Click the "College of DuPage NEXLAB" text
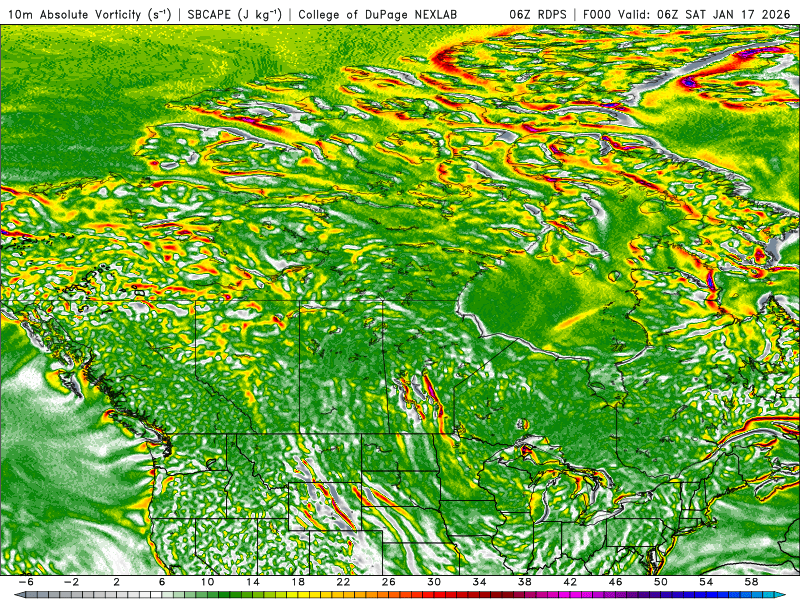The height and width of the screenshot is (600, 800). click(x=378, y=14)
